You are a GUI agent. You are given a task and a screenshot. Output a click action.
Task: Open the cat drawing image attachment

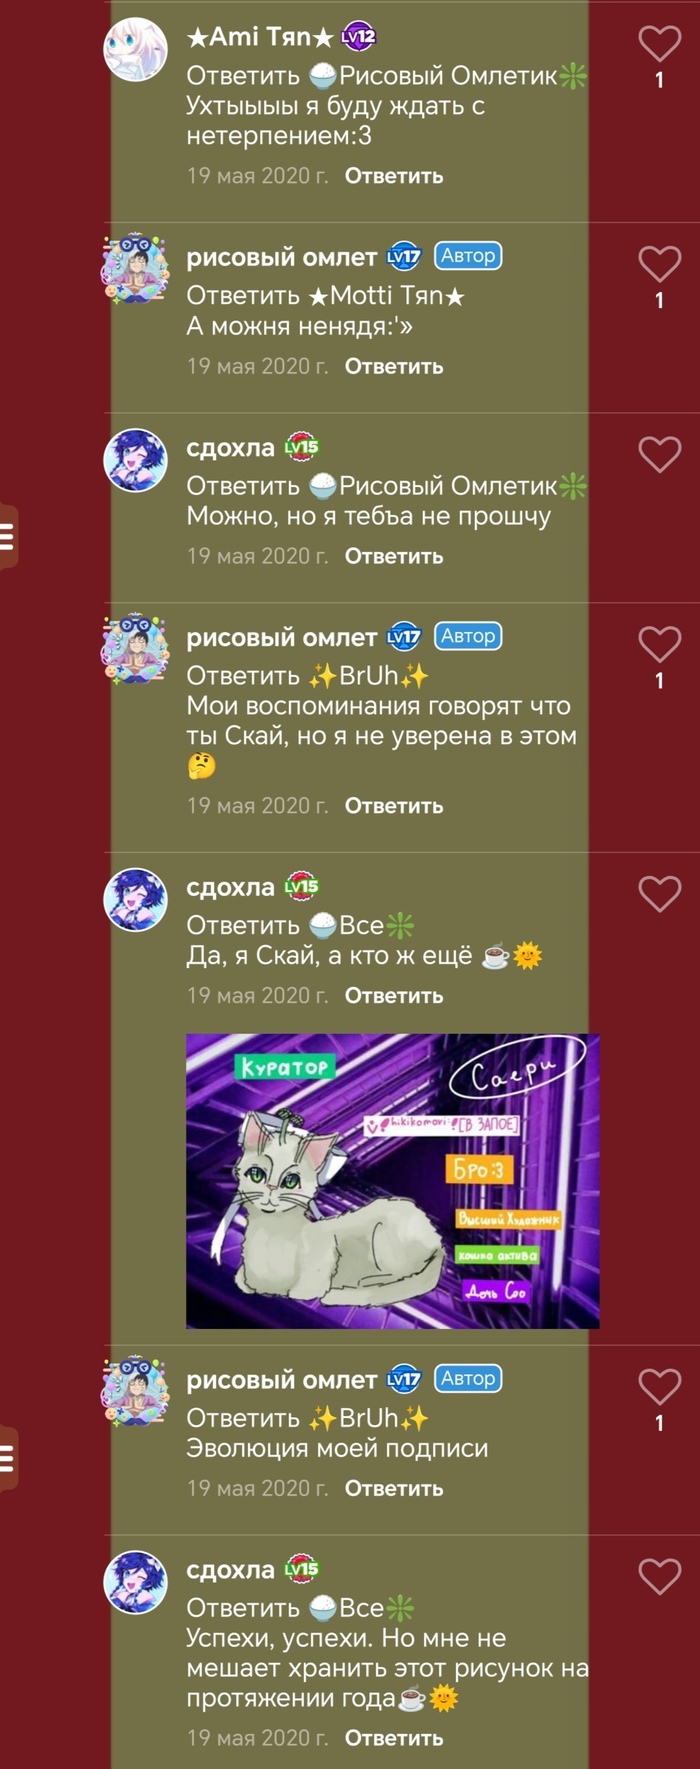pyautogui.click(x=393, y=1181)
